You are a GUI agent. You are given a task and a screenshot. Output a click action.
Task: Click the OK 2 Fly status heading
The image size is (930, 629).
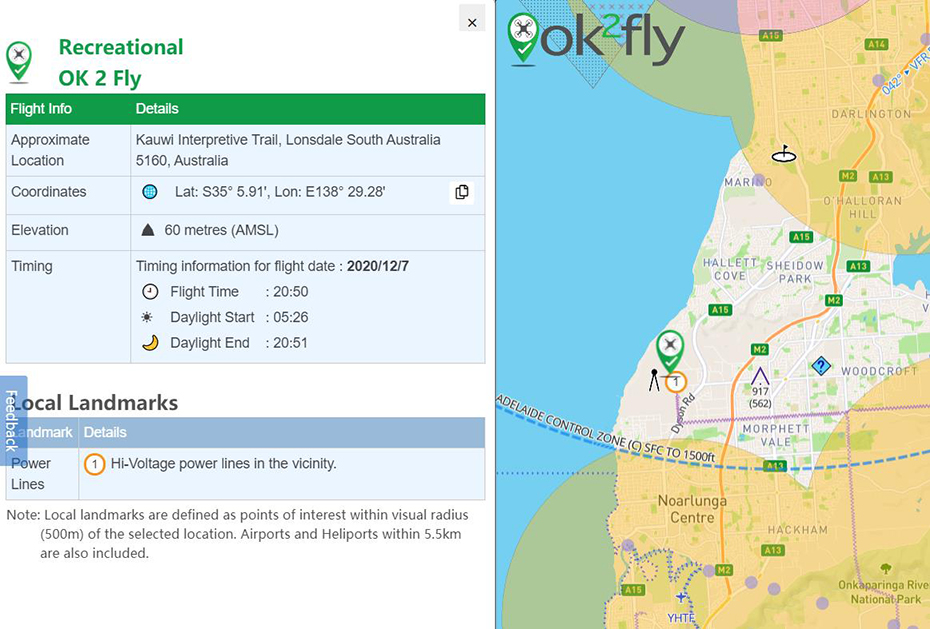click(100, 78)
